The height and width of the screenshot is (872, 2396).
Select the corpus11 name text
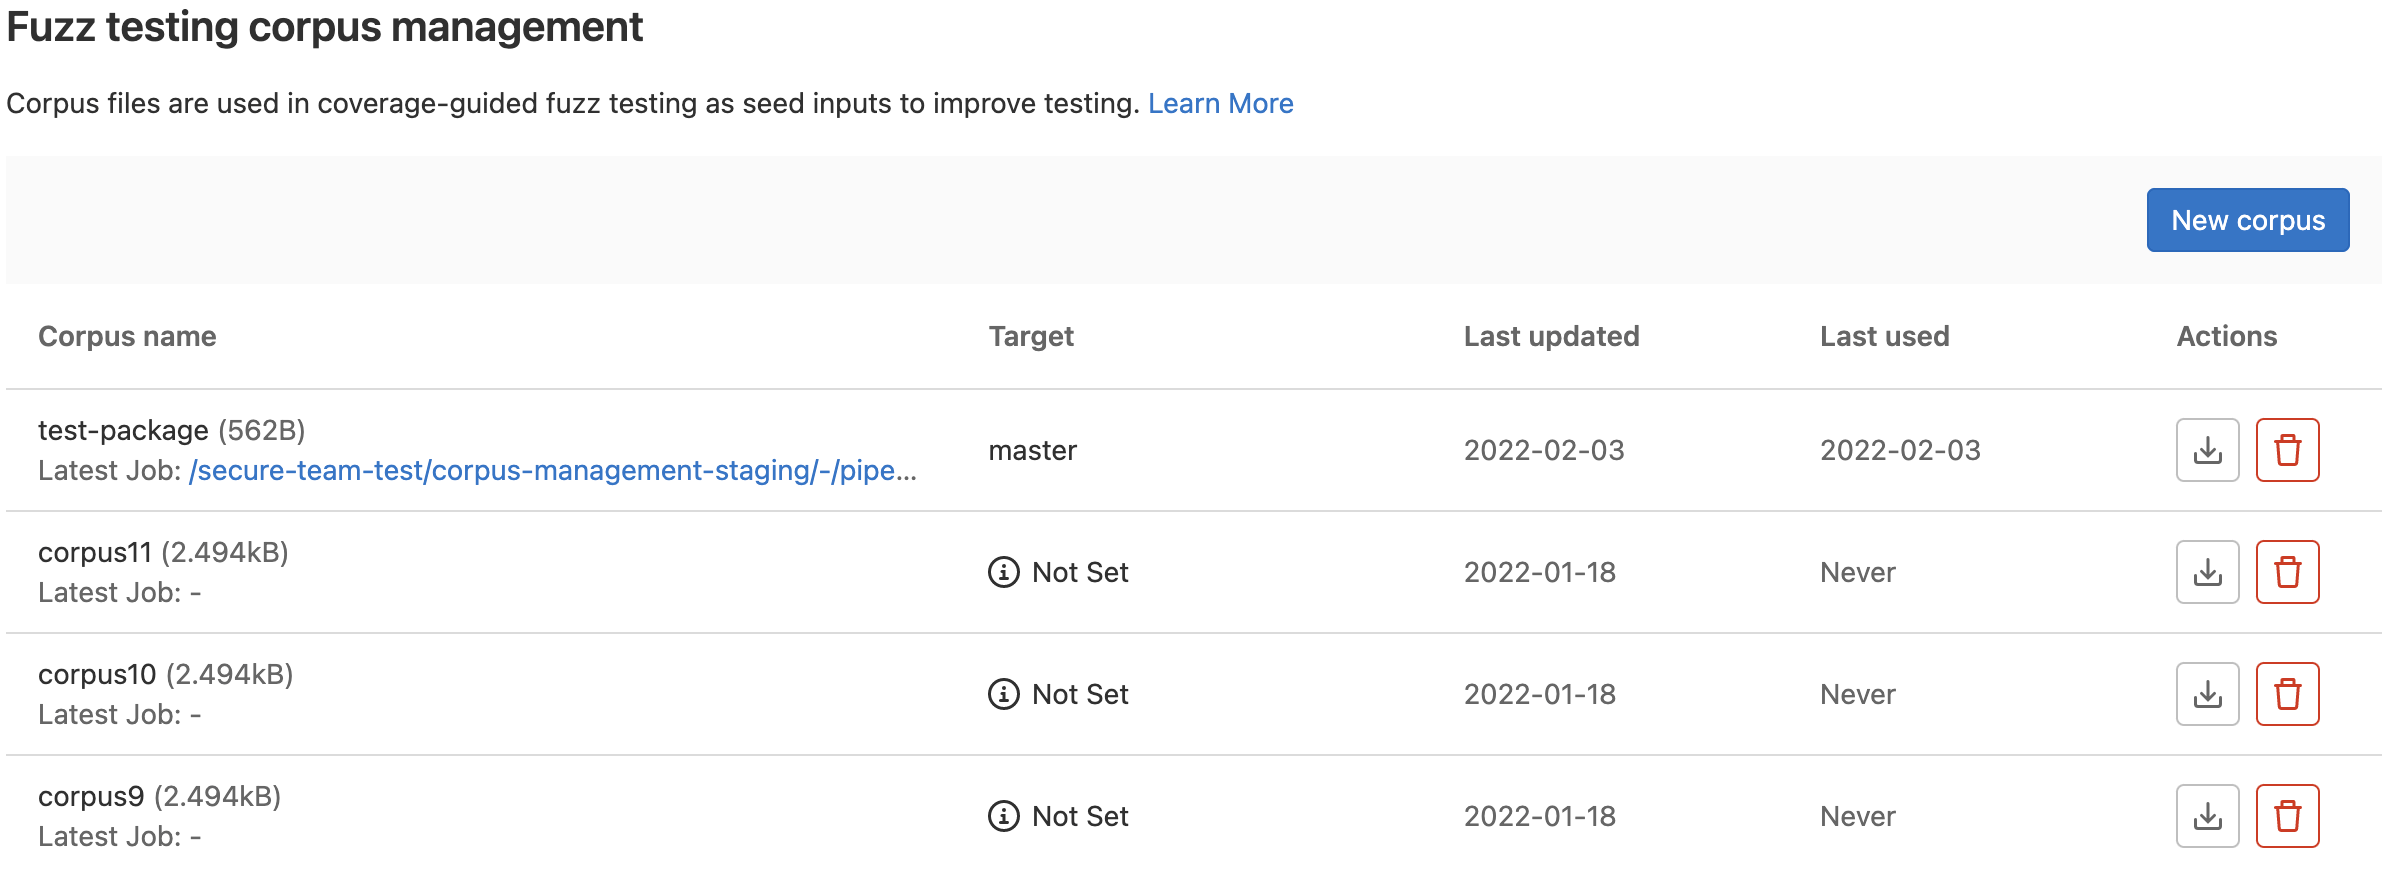(x=95, y=552)
